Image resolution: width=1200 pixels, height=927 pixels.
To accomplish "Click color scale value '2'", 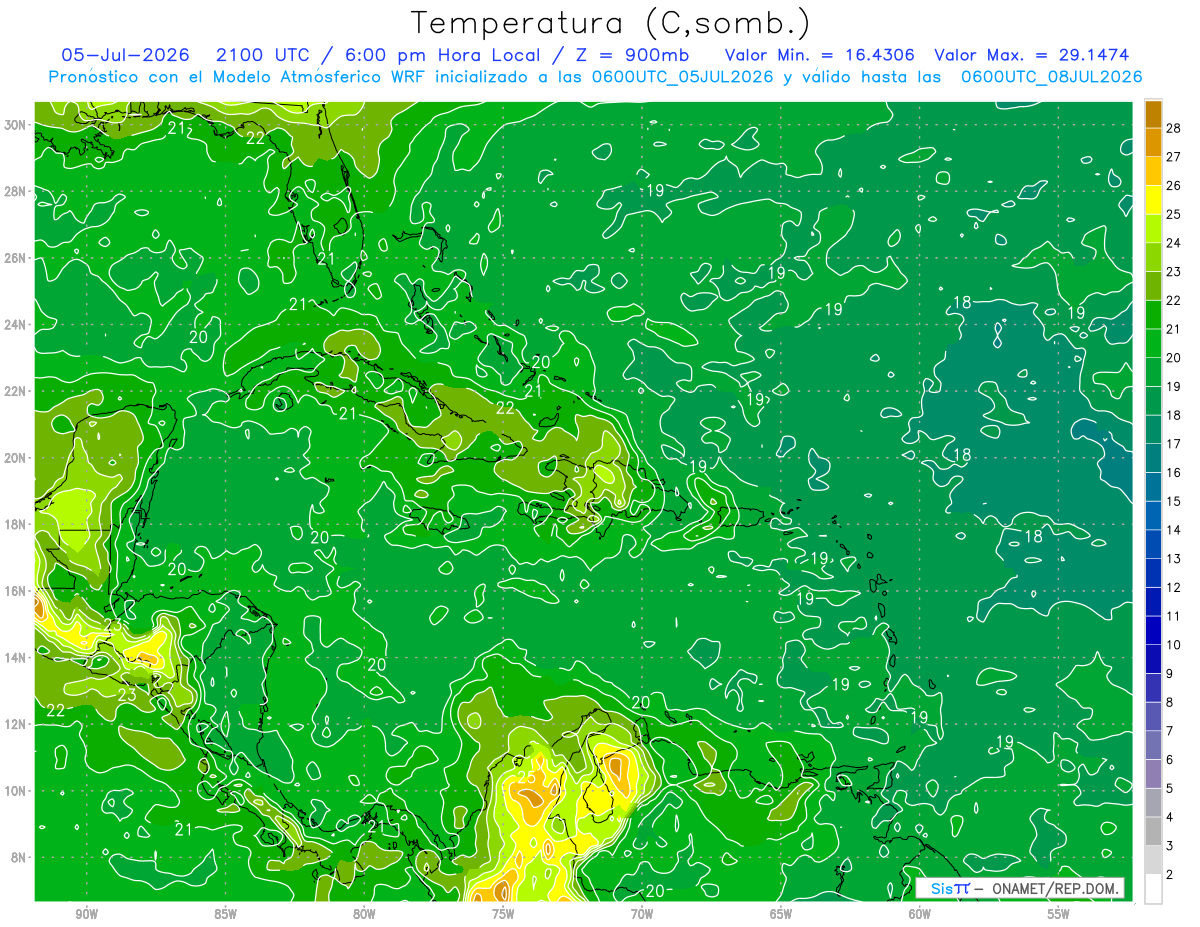I will [1170, 875].
